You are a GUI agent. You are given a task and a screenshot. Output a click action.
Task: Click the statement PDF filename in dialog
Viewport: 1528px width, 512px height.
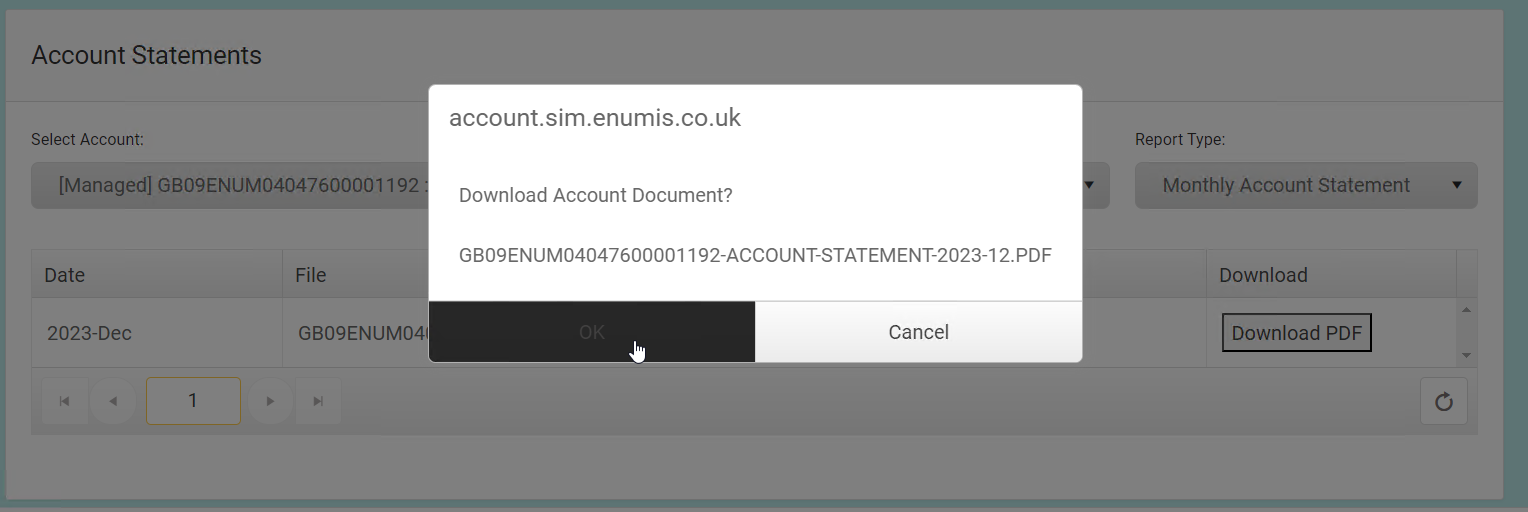755,255
